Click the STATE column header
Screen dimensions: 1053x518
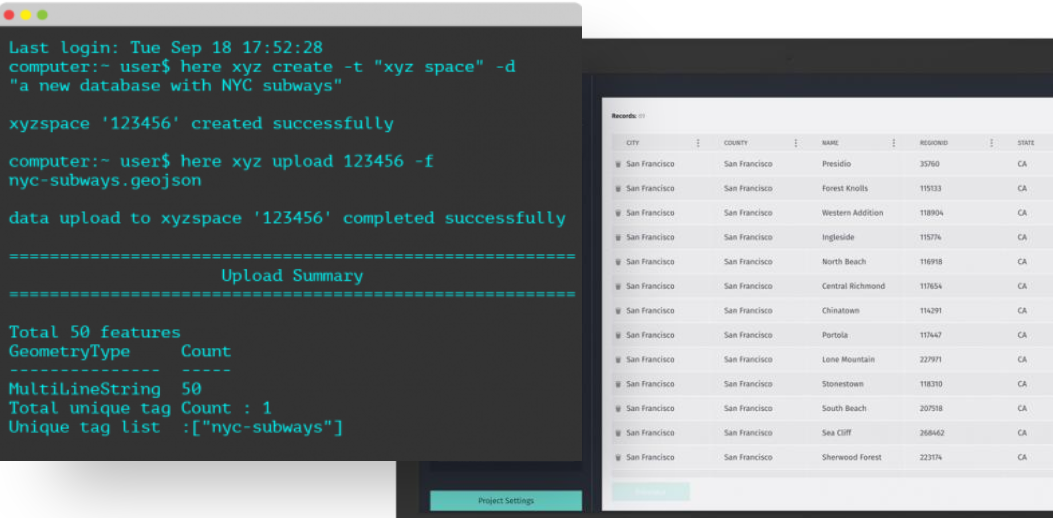coord(1025,143)
